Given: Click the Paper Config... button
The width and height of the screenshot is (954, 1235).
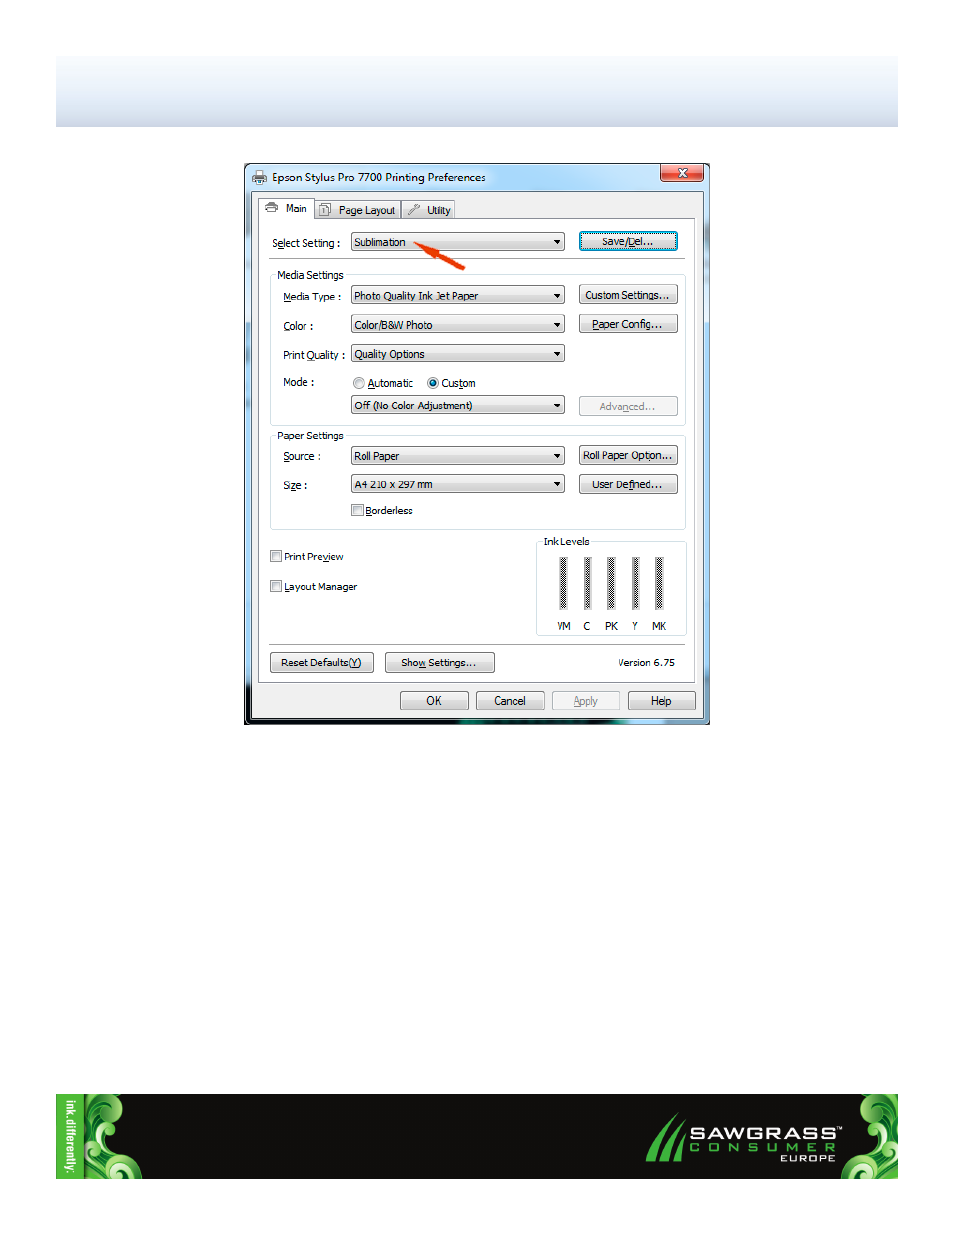Looking at the screenshot, I should click(x=628, y=324).
